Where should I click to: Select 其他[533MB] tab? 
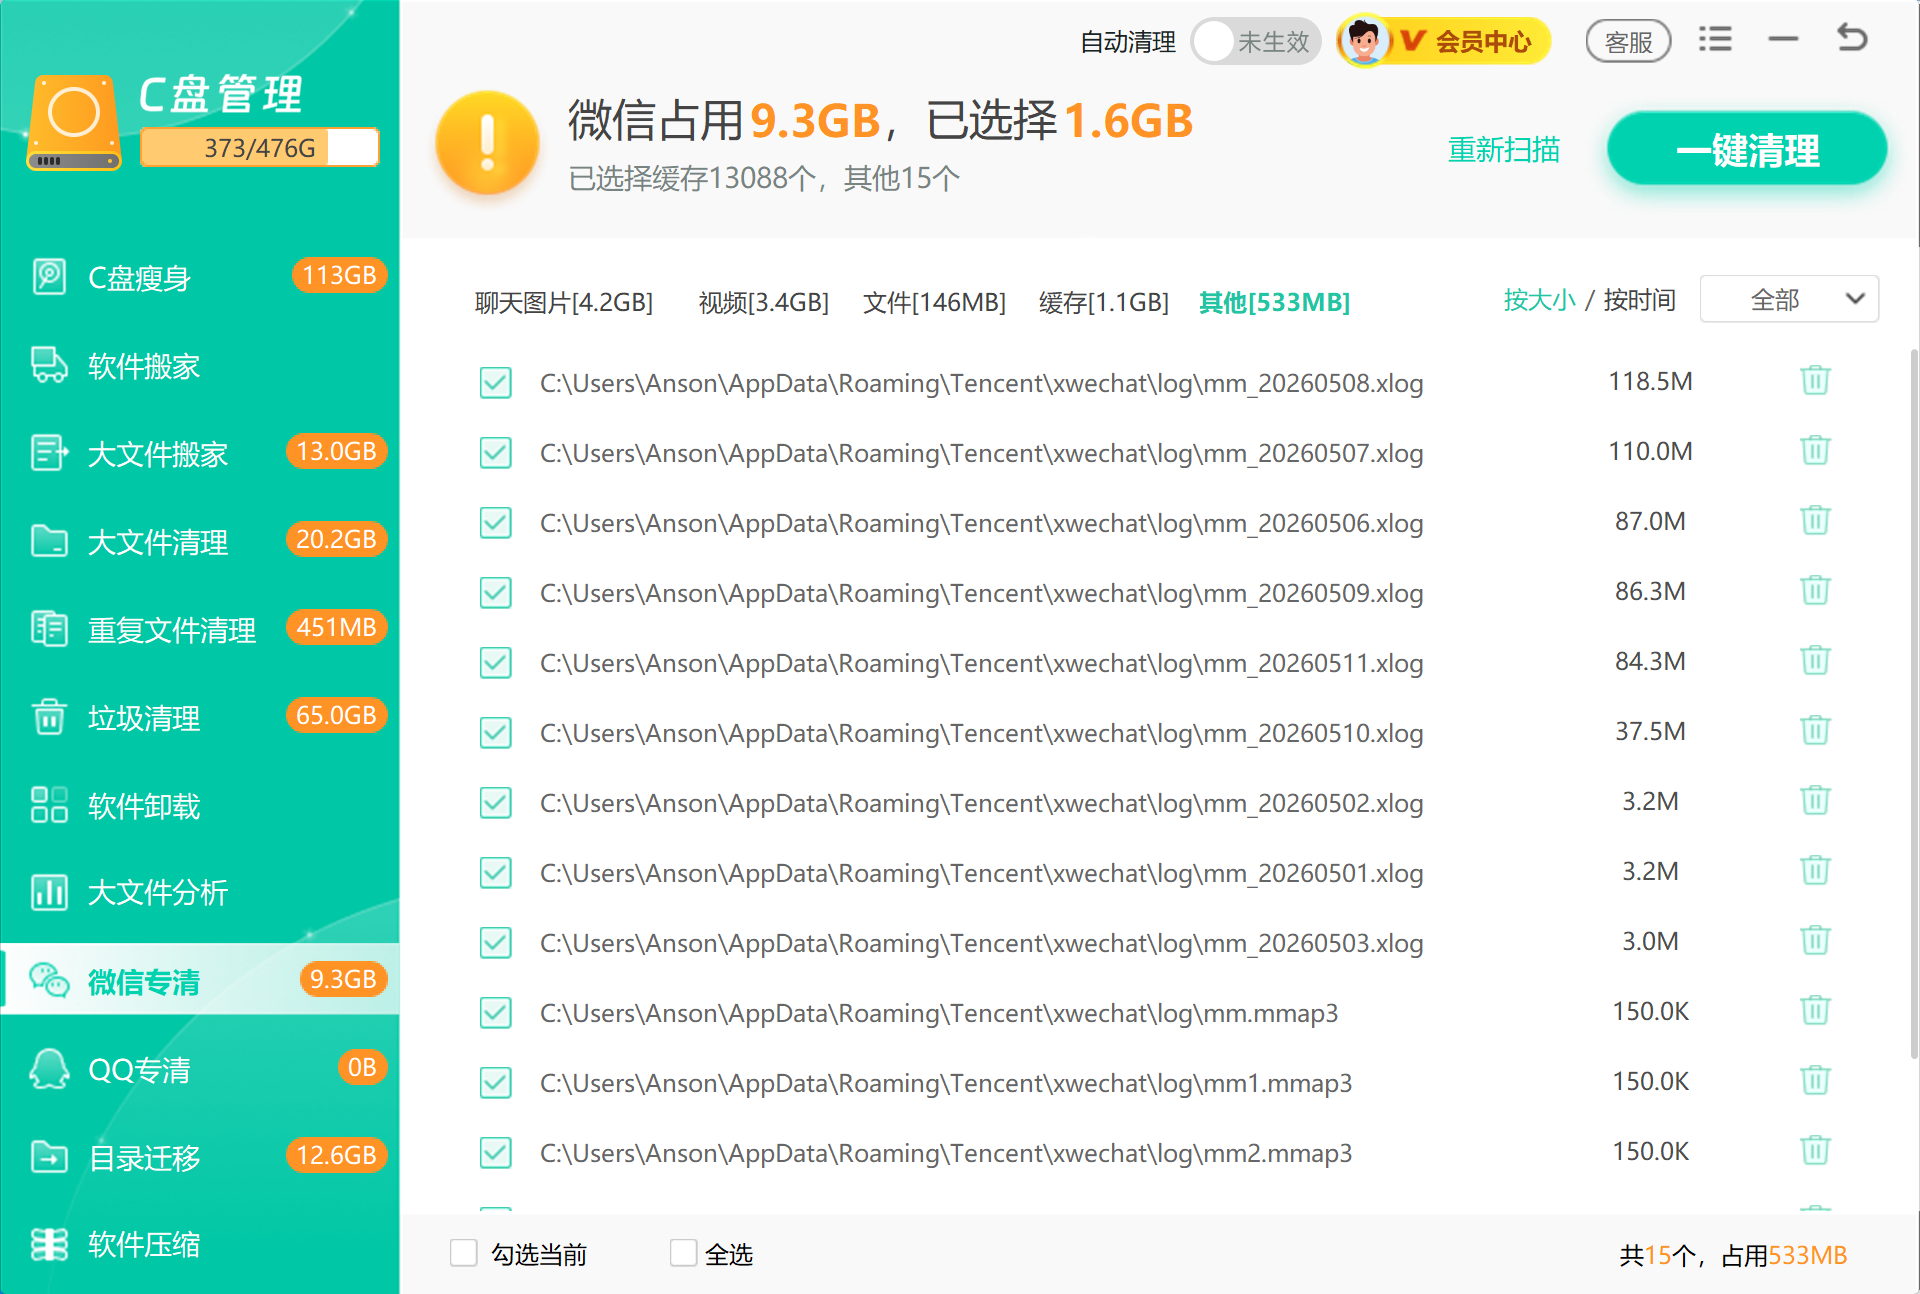click(x=1275, y=302)
